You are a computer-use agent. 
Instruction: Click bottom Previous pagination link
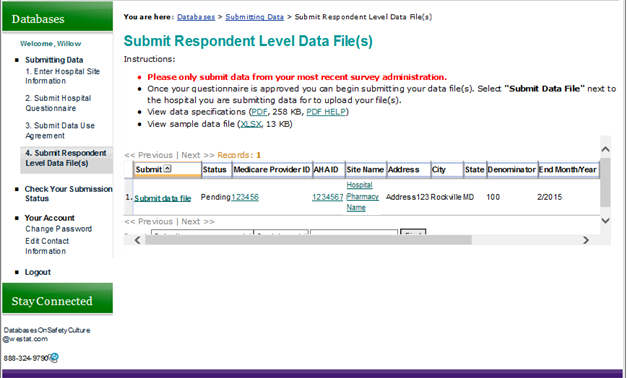149,221
